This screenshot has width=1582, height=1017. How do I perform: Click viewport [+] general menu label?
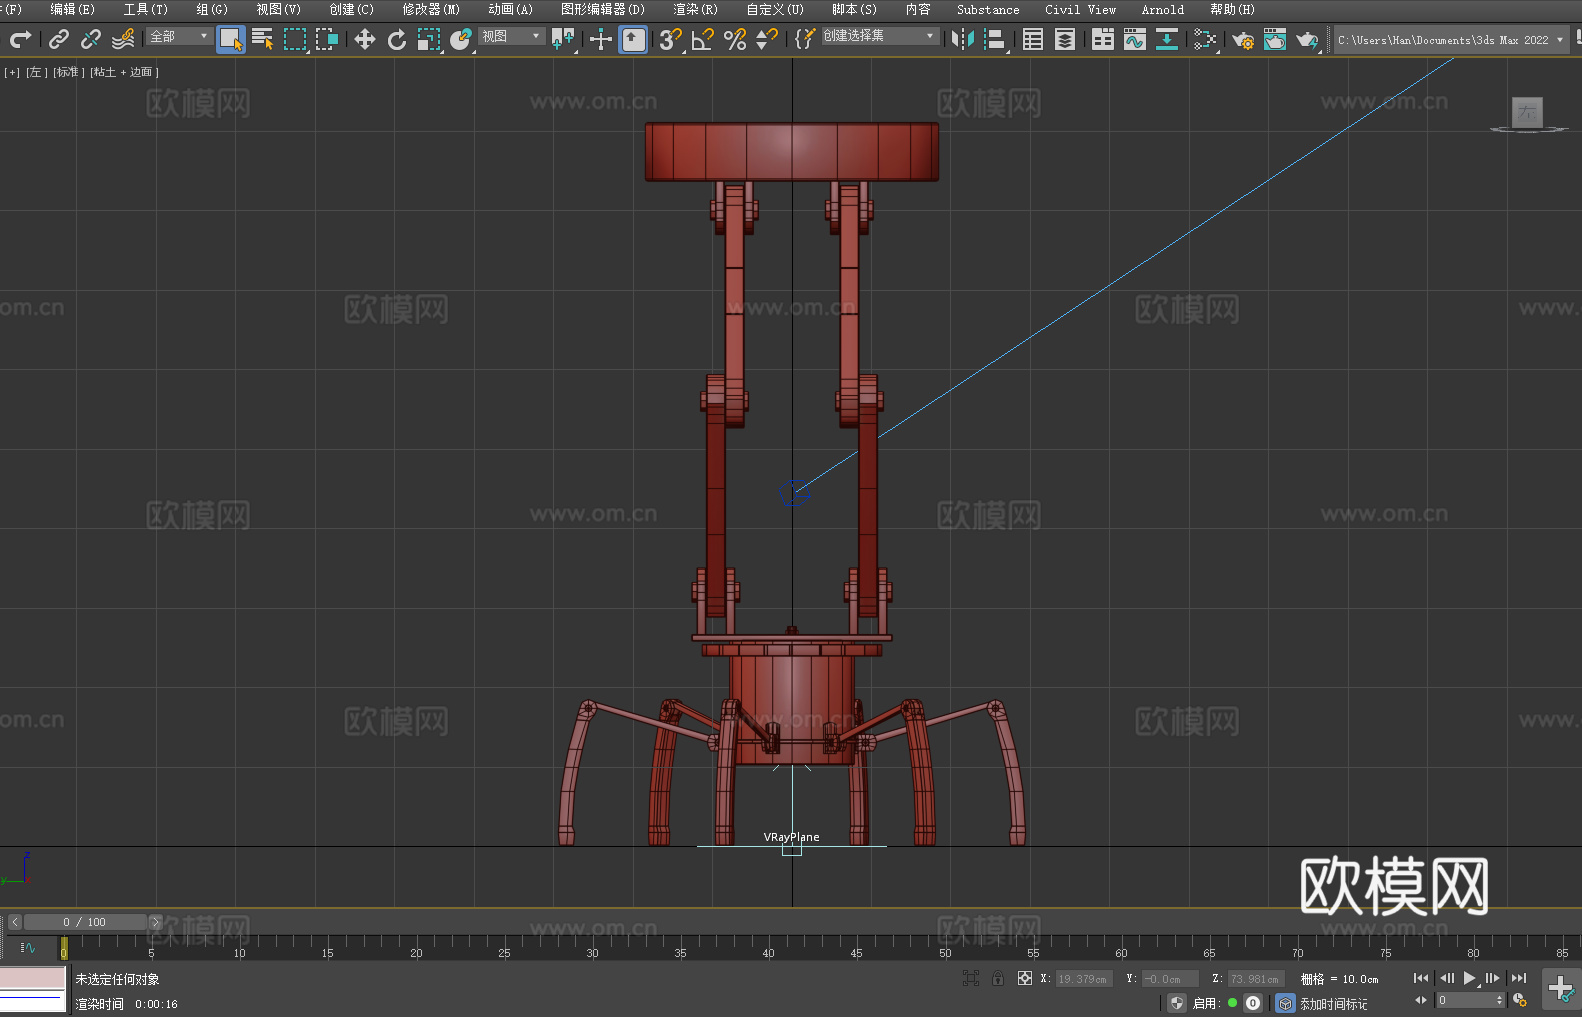(x=12, y=72)
